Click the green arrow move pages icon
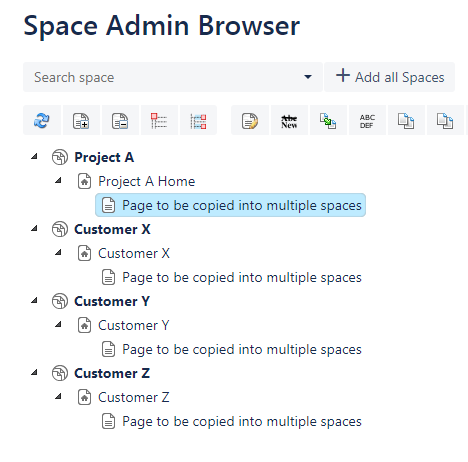The height and width of the screenshot is (462, 468). (328, 120)
